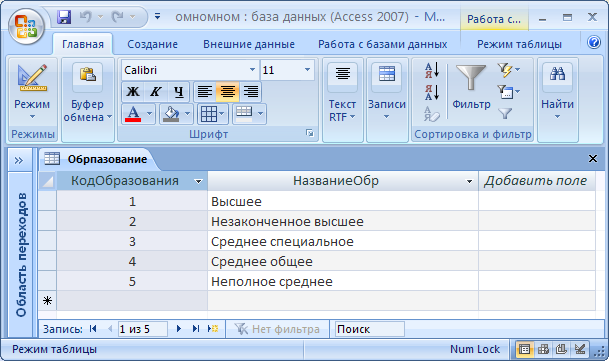
Task: Go to the next record
Action: point(179,329)
